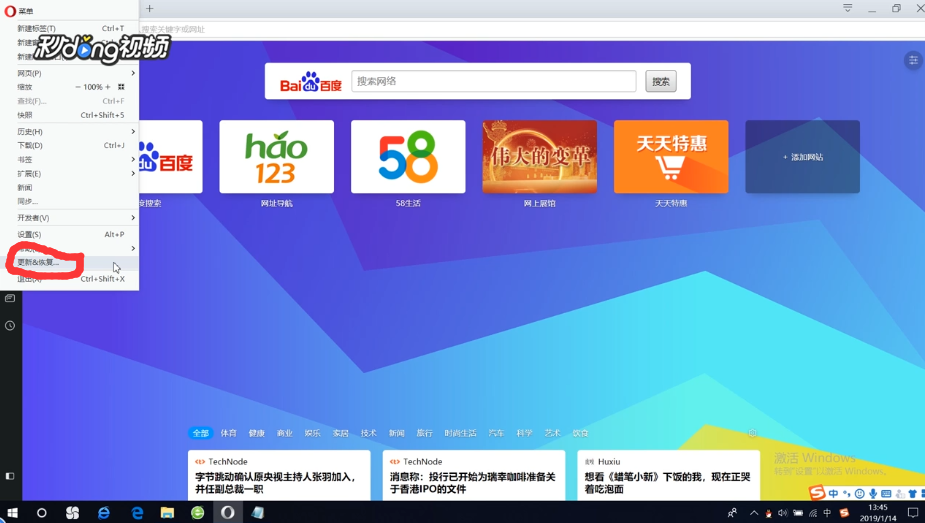Click the Opera icon on the taskbar
This screenshot has height=523, width=925.
[228, 512]
